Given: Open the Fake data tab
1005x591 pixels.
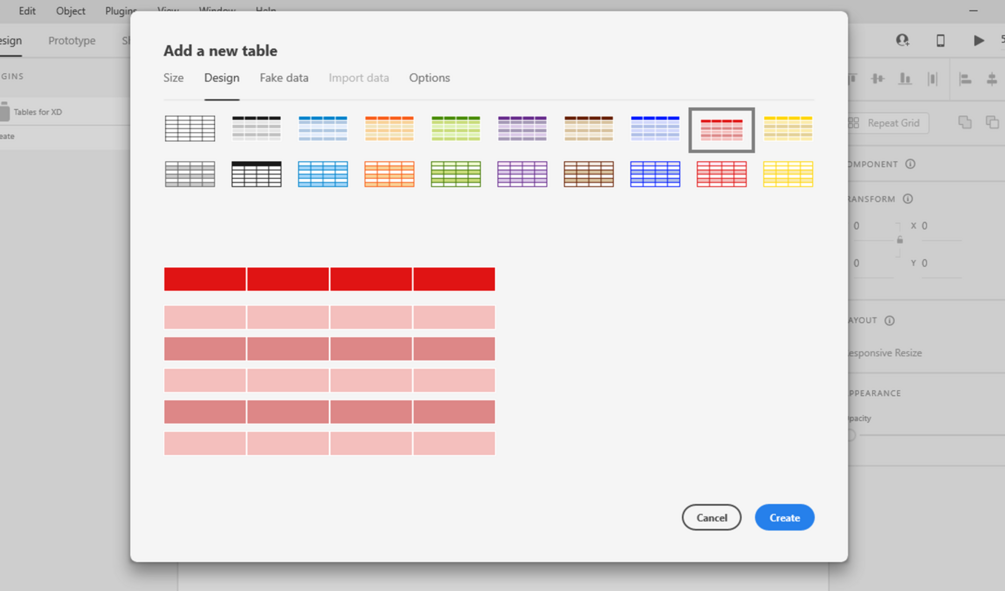Looking at the screenshot, I should click(x=284, y=78).
